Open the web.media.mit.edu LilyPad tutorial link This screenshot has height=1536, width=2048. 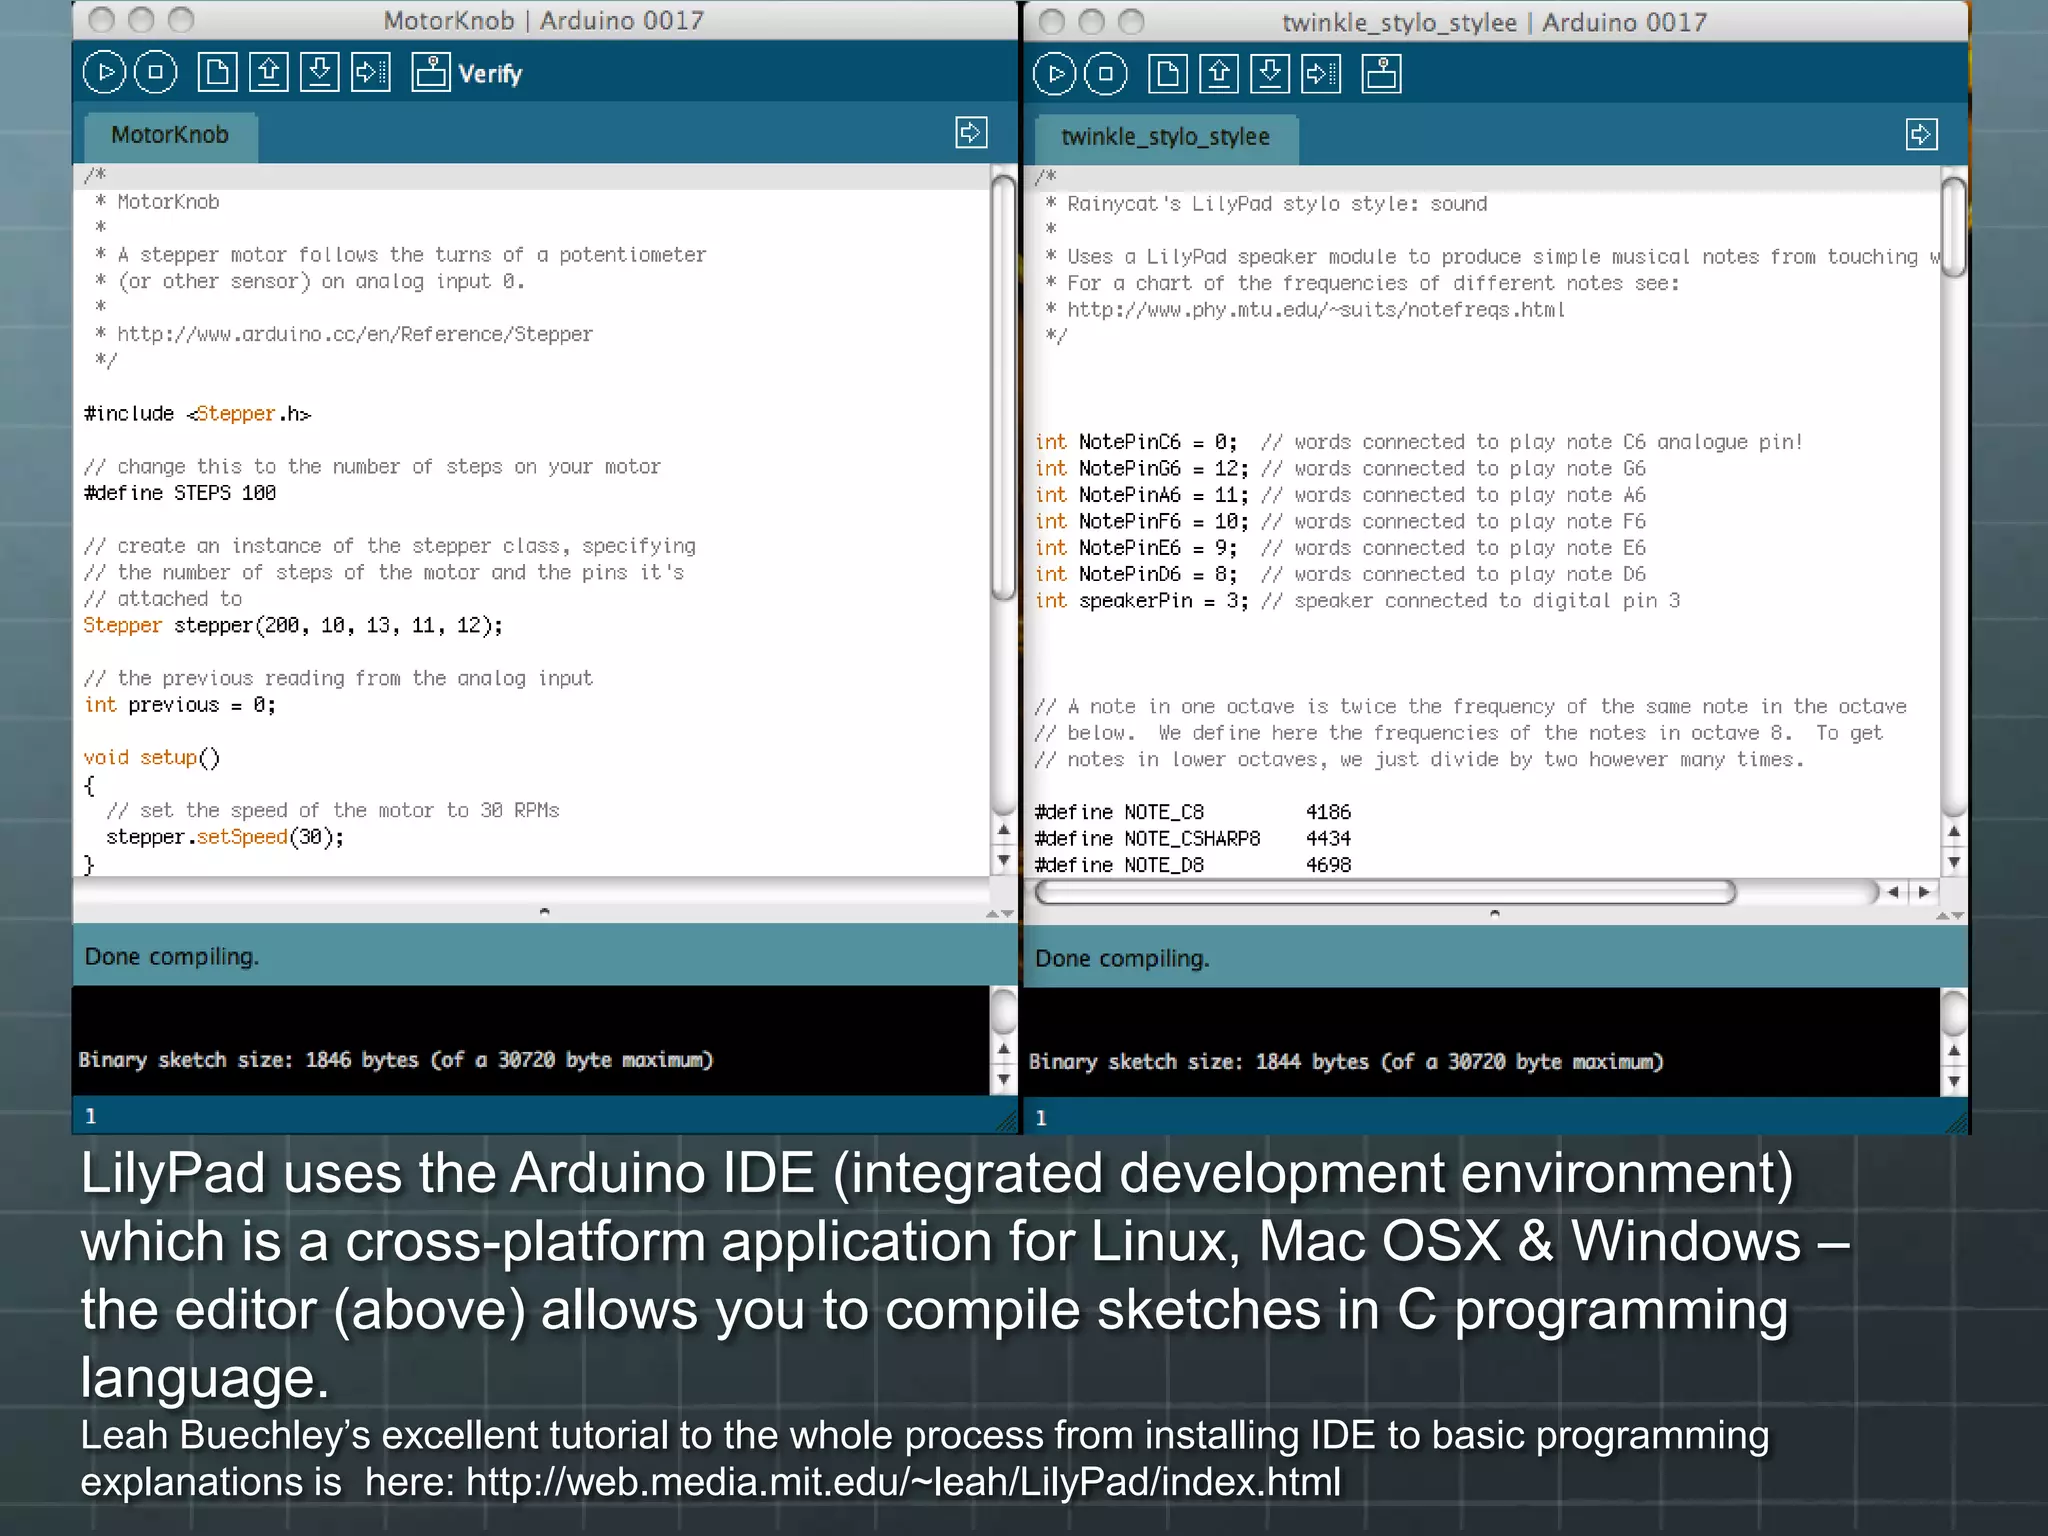click(x=903, y=1482)
